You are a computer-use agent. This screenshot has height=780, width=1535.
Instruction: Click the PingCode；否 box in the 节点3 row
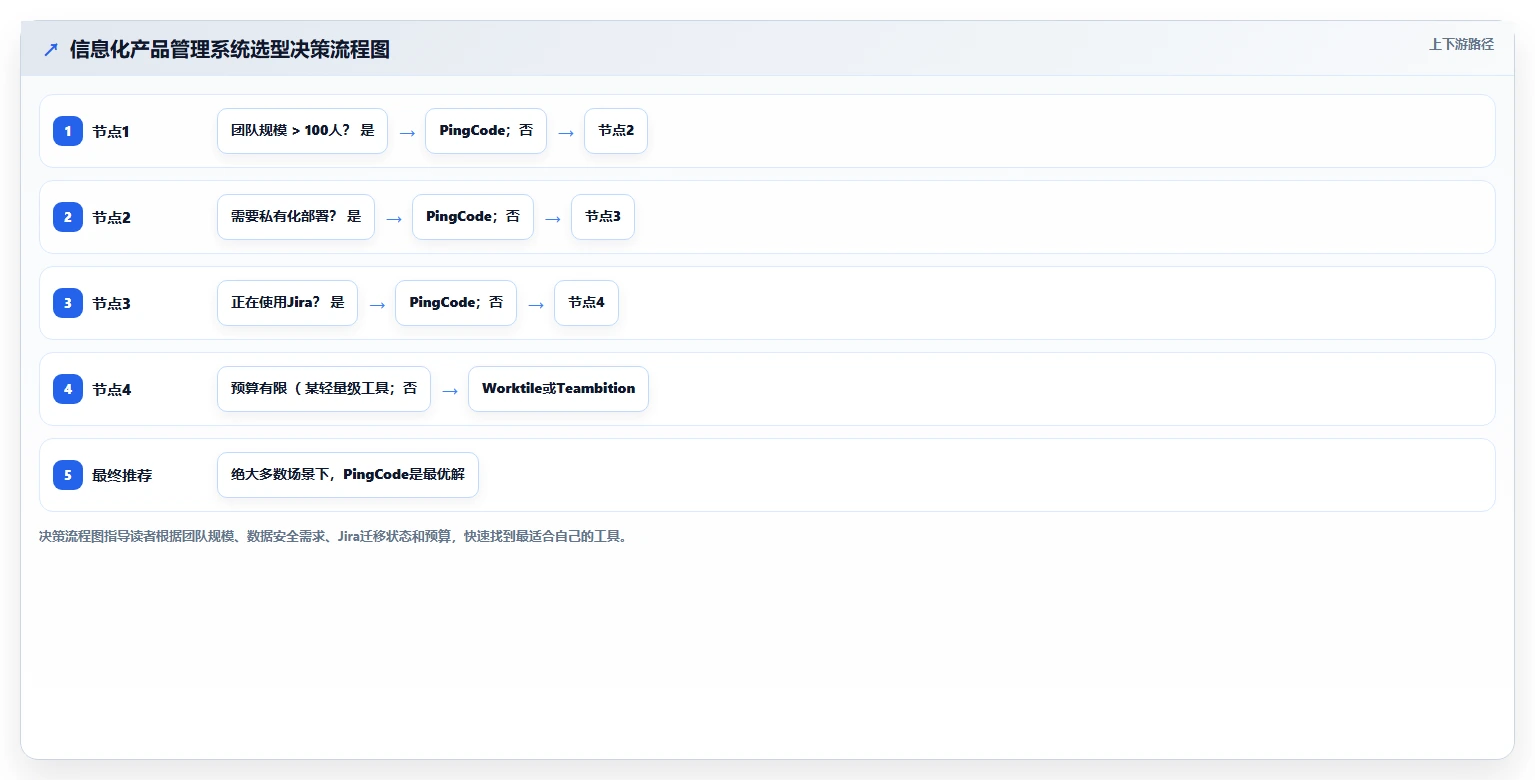pos(456,303)
